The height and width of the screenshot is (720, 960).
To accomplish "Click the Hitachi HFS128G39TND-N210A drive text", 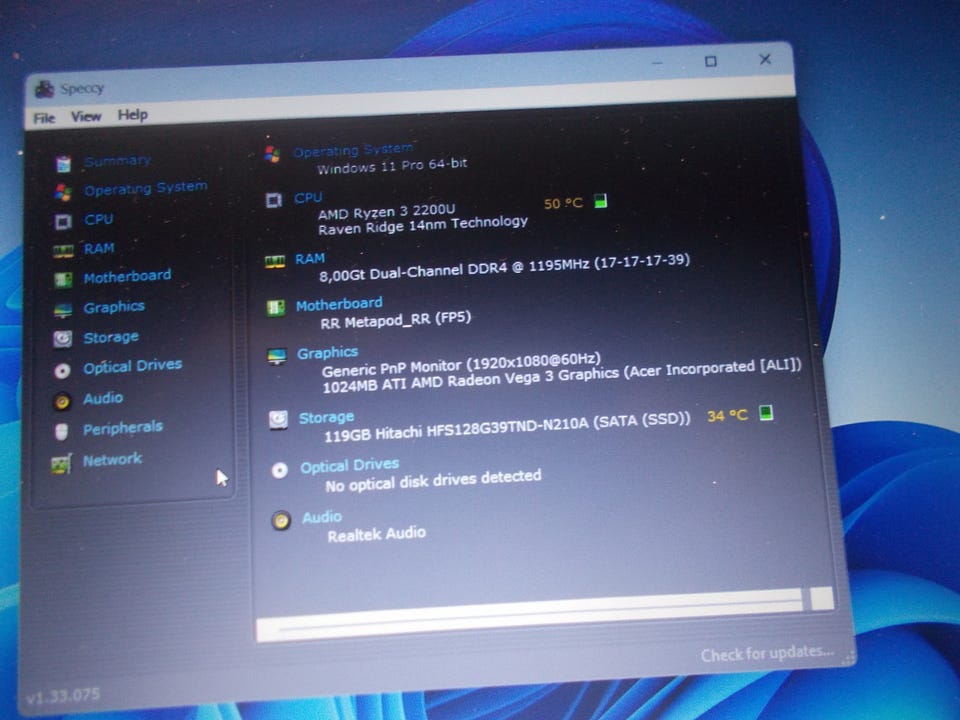I will pos(507,427).
